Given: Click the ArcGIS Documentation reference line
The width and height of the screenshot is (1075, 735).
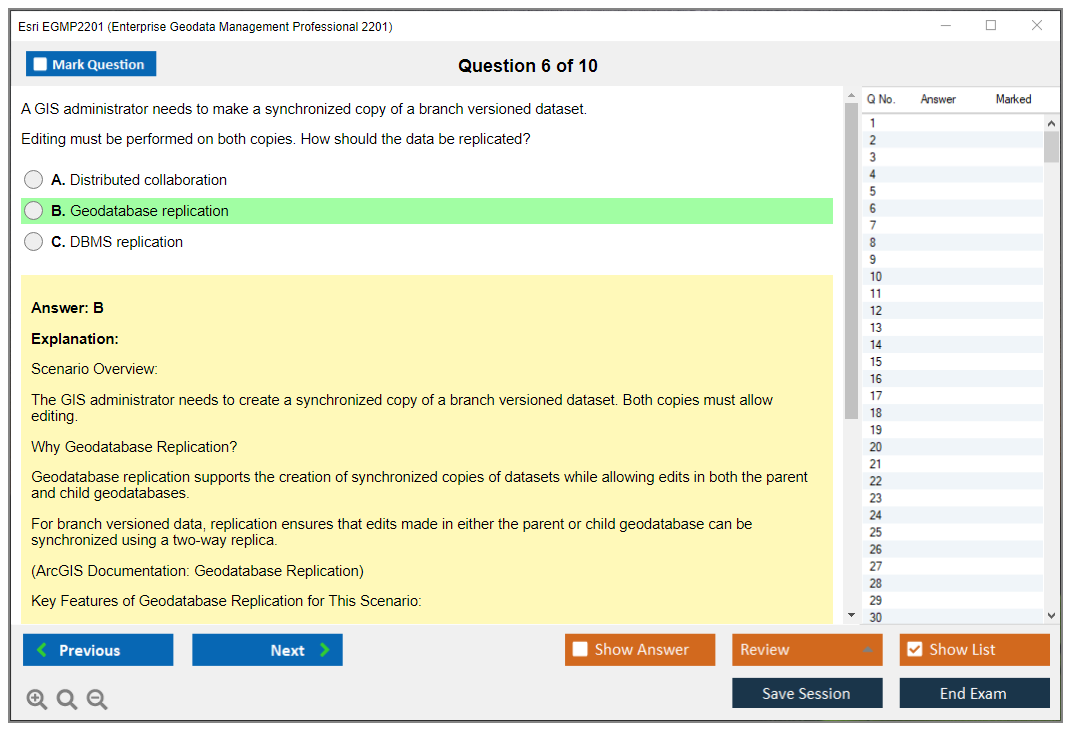Looking at the screenshot, I should tap(197, 570).
